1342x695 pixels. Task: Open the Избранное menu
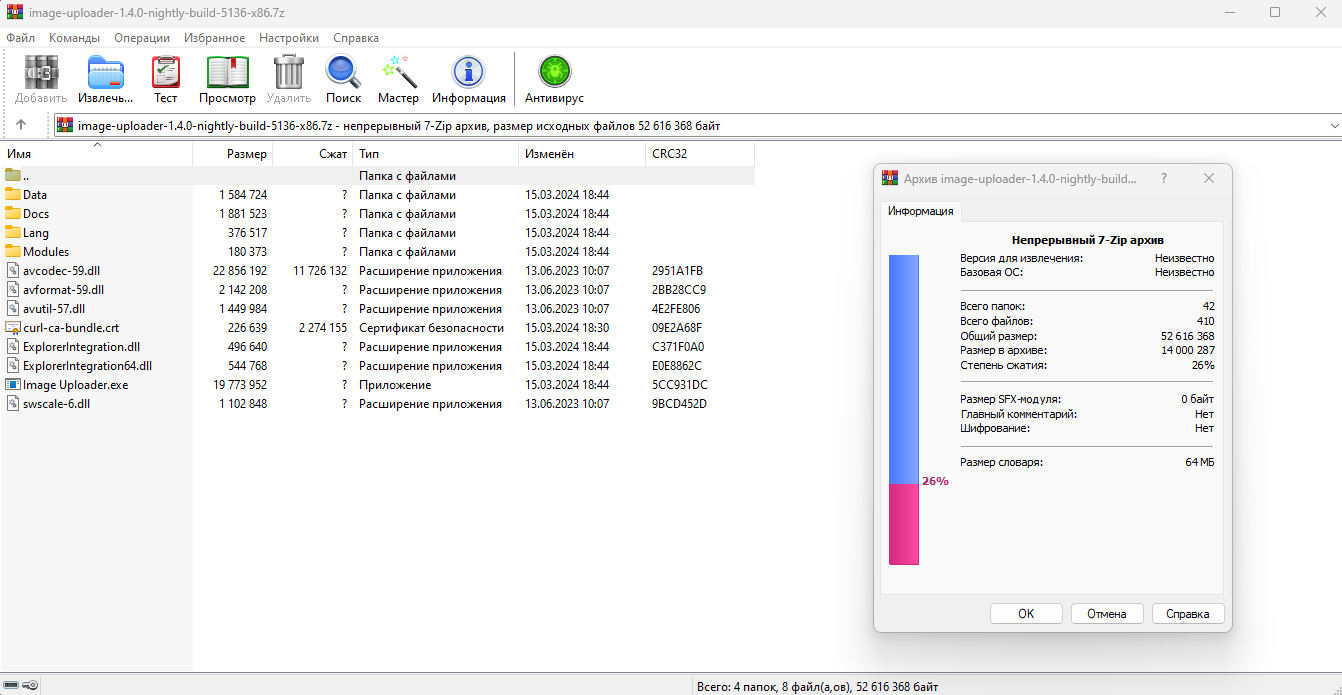(x=214, y=38)
